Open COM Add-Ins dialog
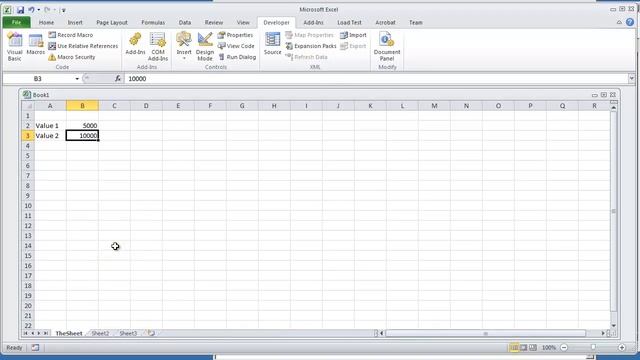This screenshot has height=360, width=640. 158,47
